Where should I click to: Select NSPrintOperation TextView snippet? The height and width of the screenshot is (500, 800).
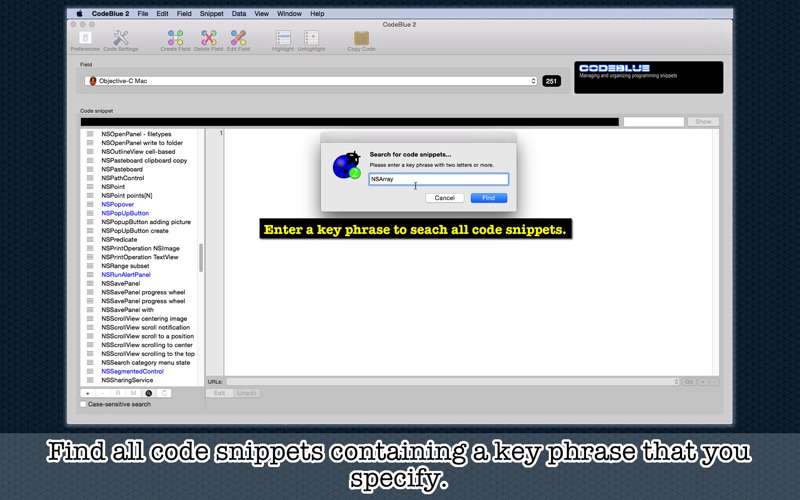pos(140,257)
